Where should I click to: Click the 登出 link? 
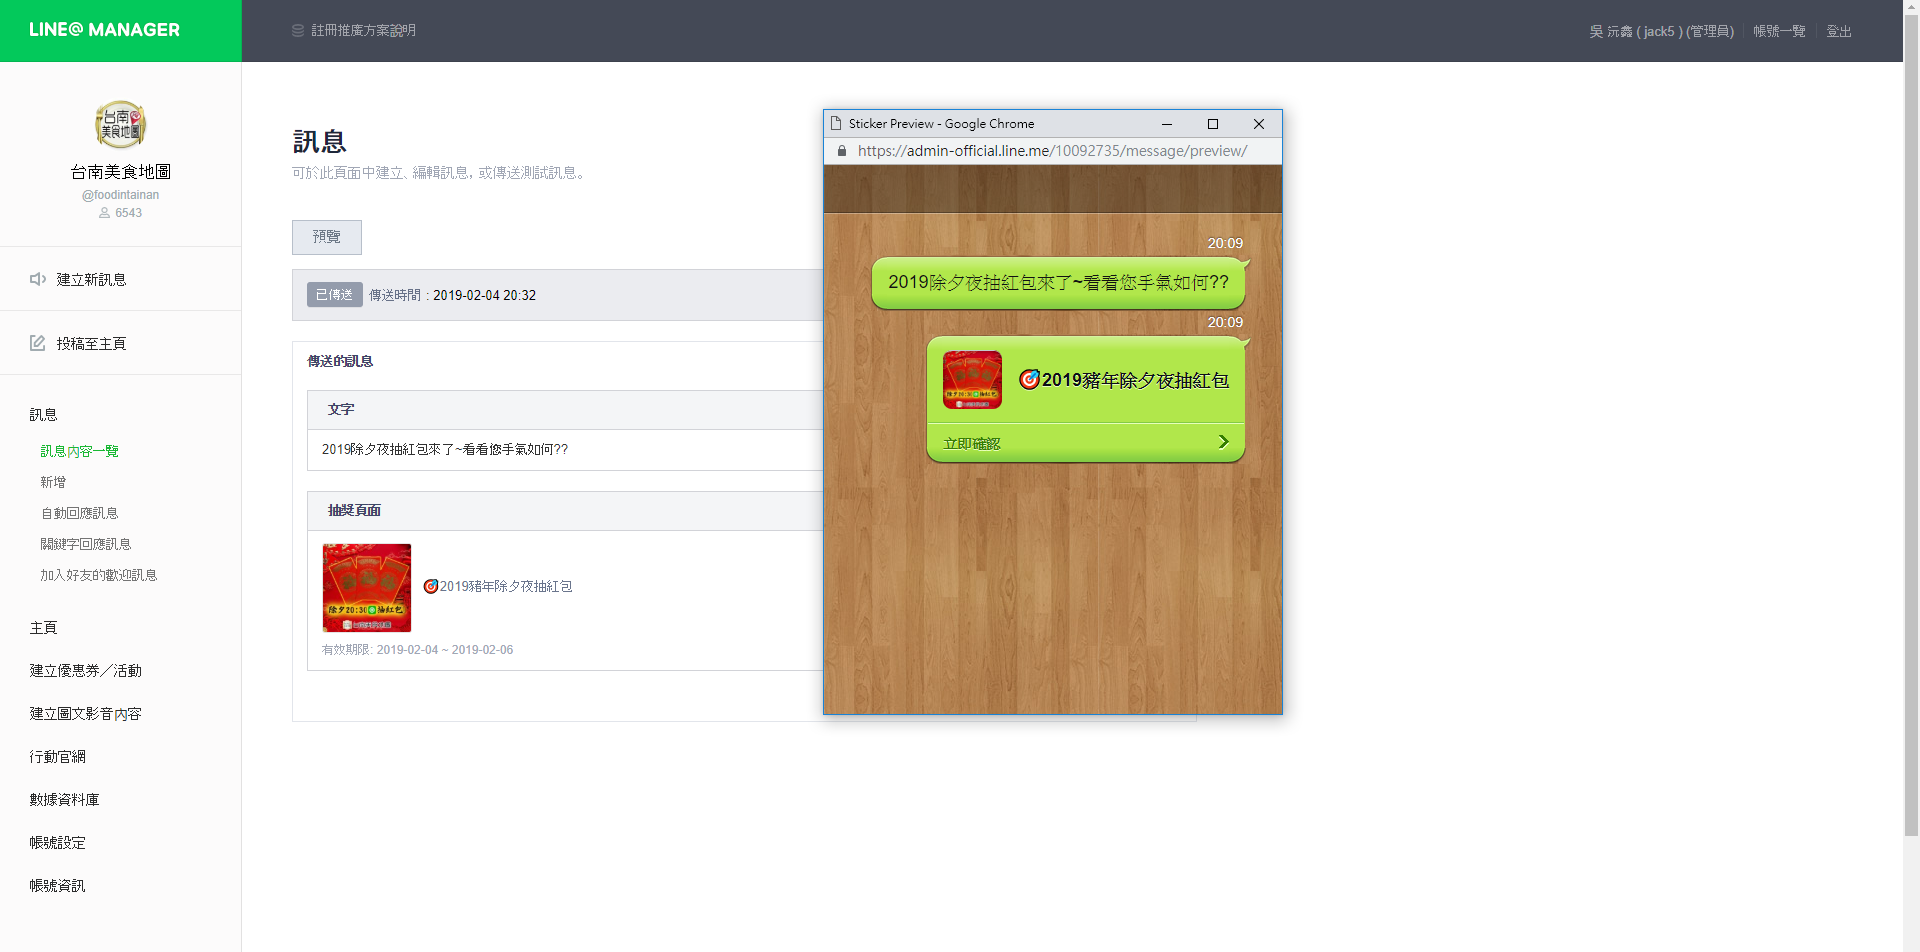coord(1839,31)
